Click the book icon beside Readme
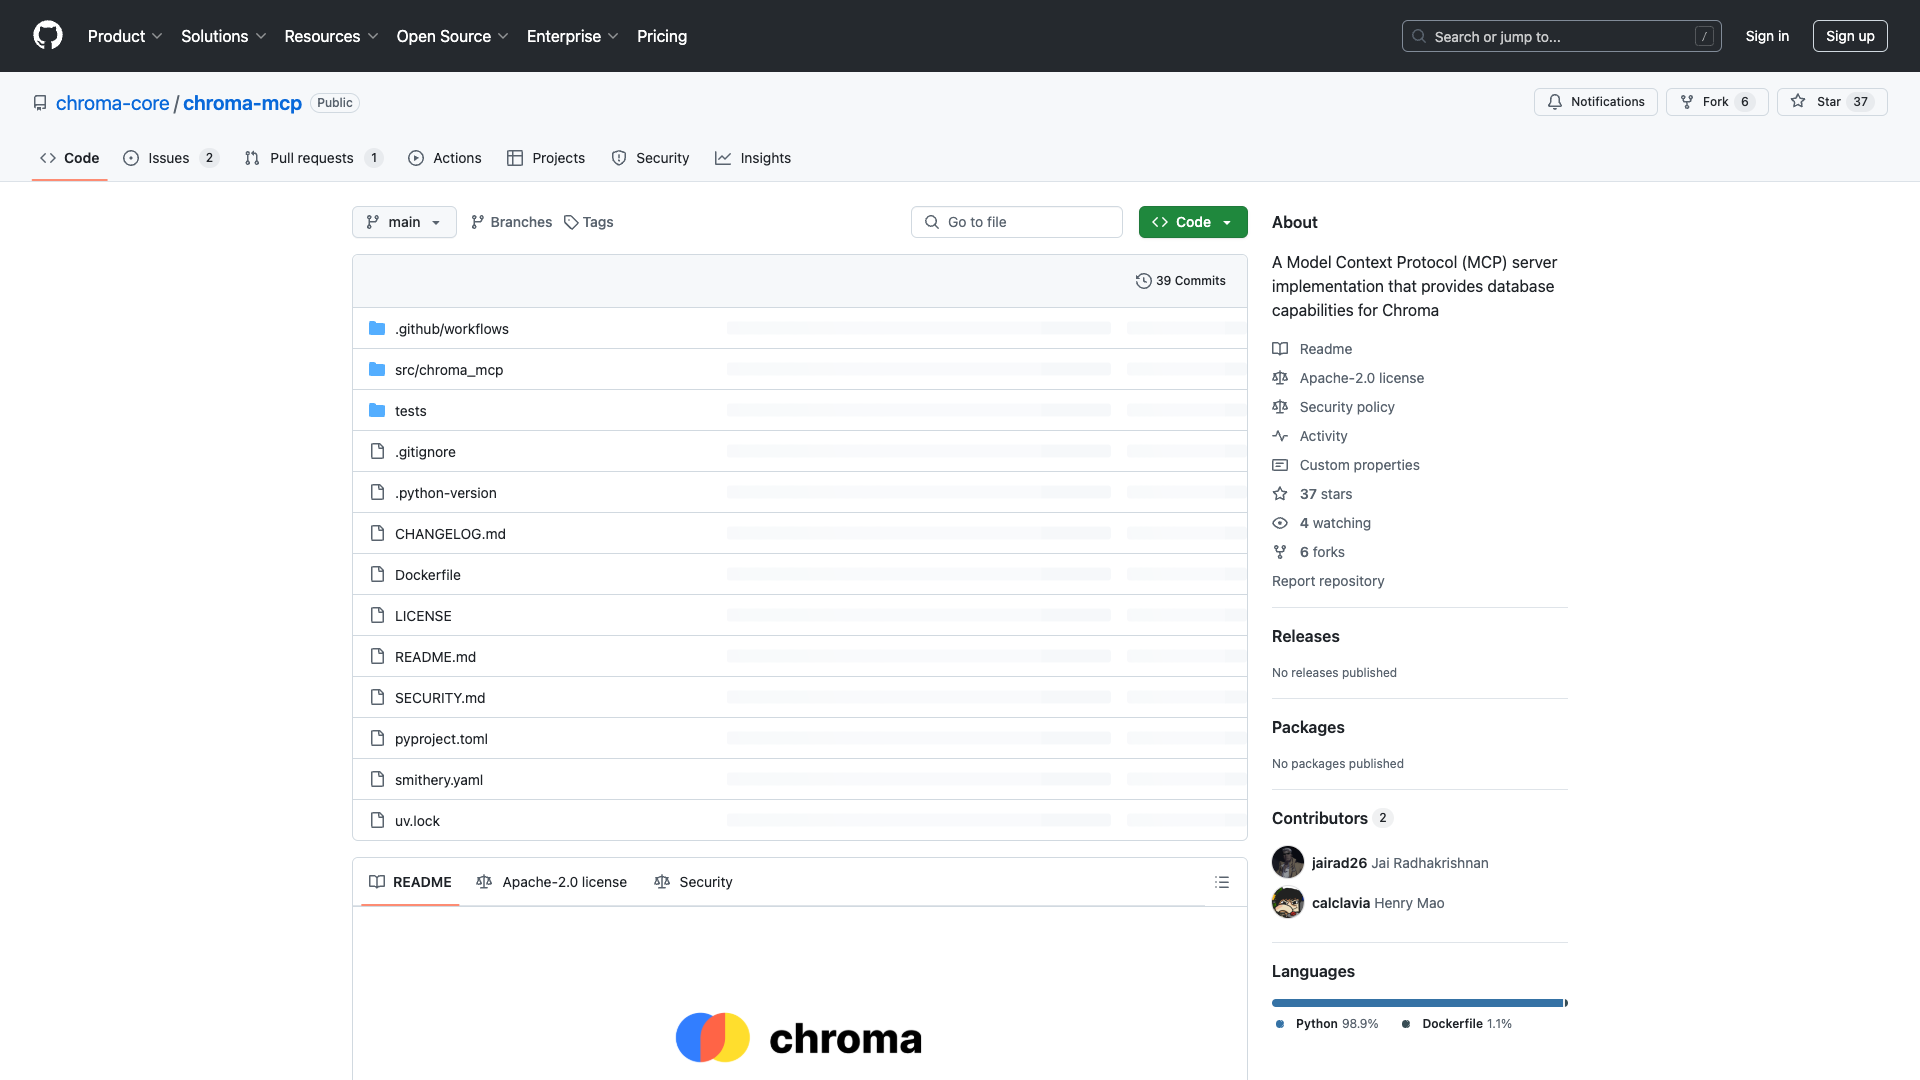This screenshot has width=1920, height=1080. pyautogui.click(x=1280, y=348)
